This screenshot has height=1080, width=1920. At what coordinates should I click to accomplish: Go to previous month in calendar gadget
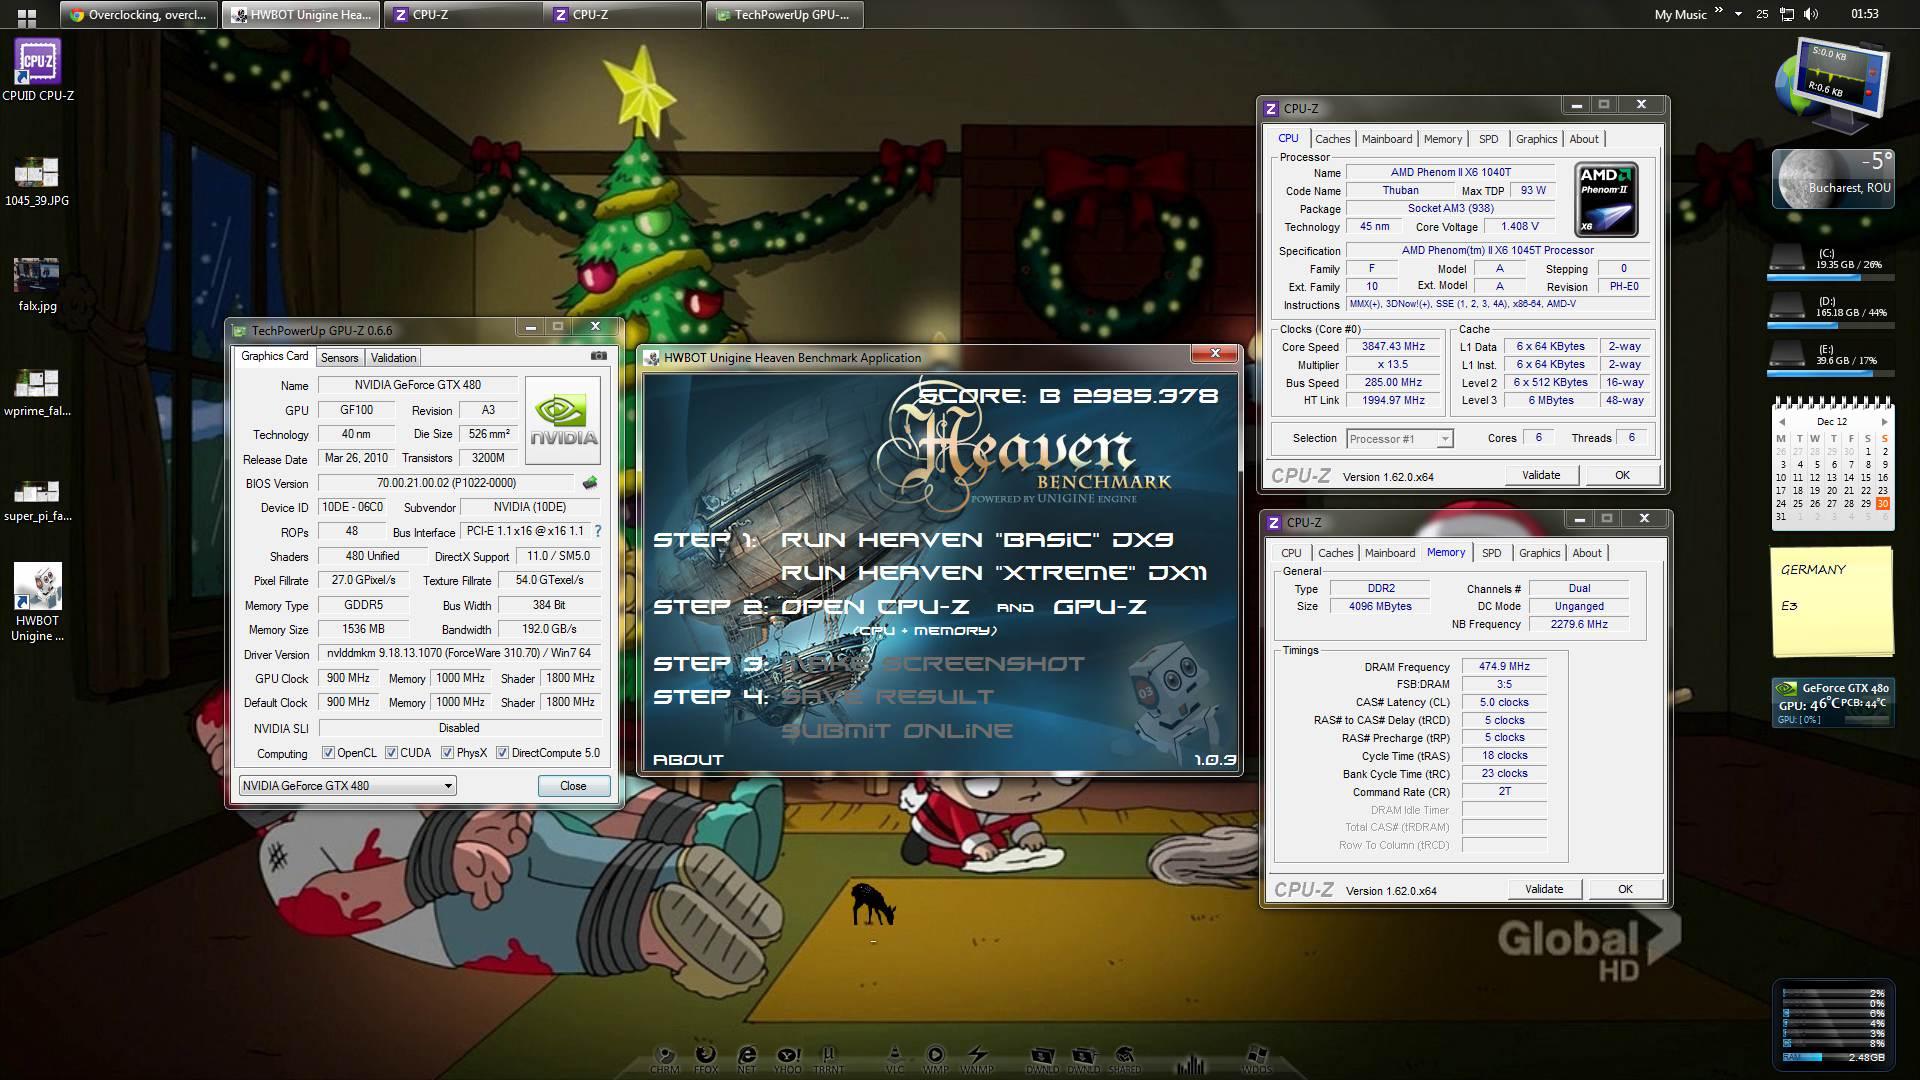[x=1781, y=422]
